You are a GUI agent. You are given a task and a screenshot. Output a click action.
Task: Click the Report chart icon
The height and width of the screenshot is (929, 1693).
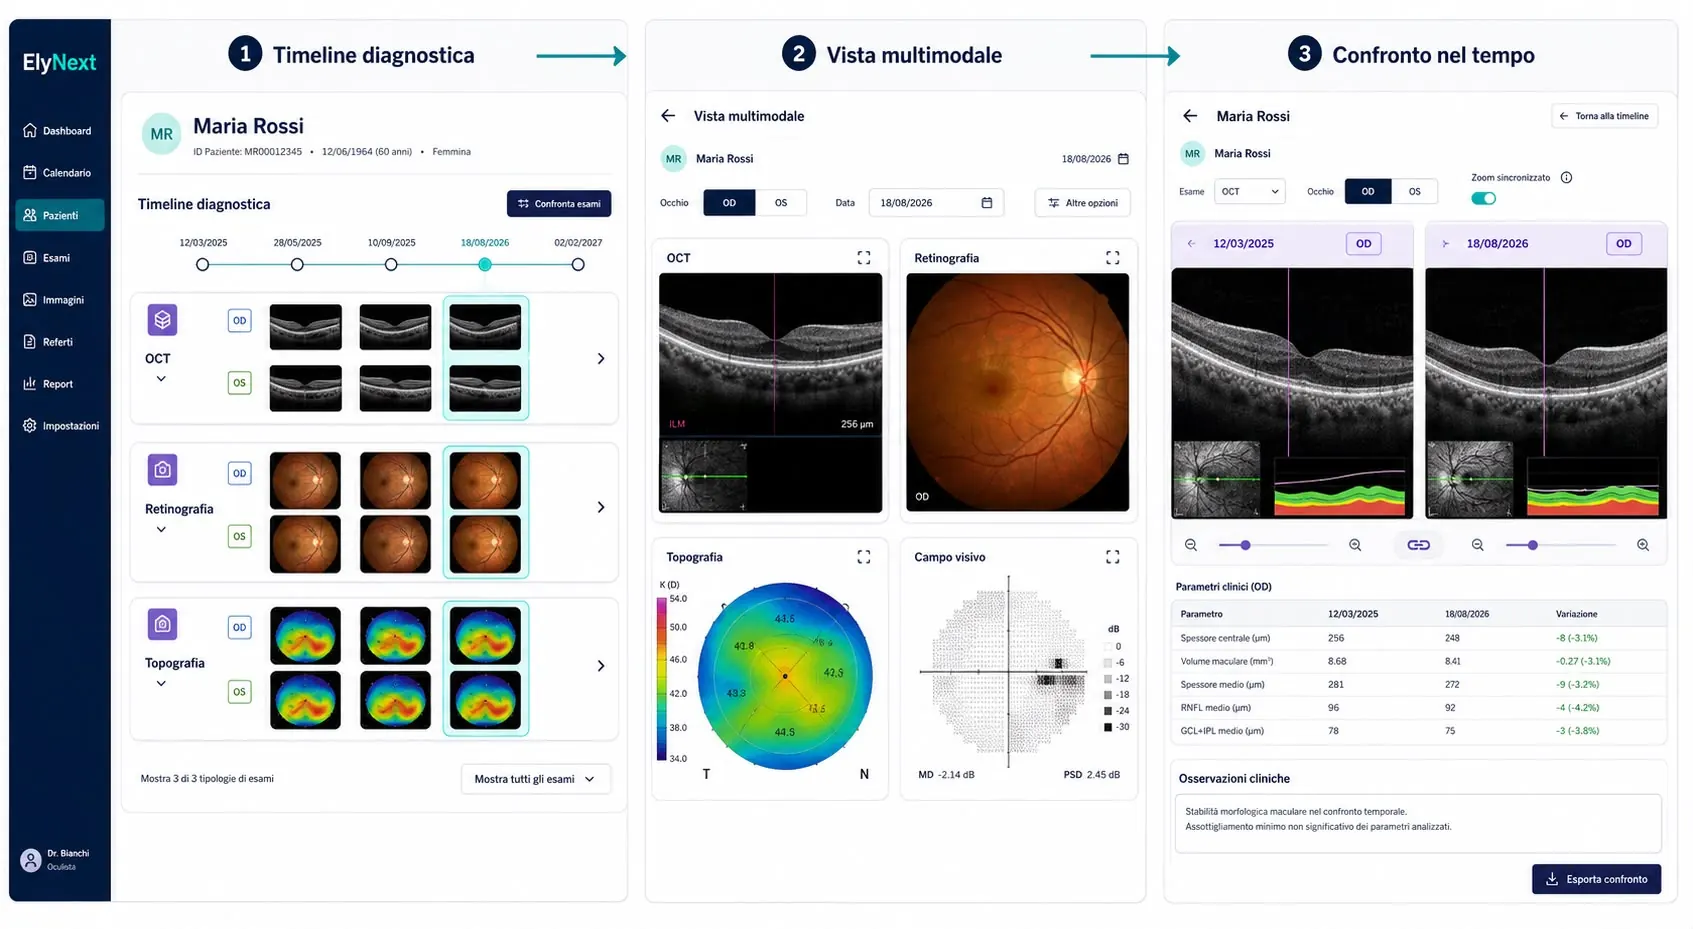[x=30, y=384]
